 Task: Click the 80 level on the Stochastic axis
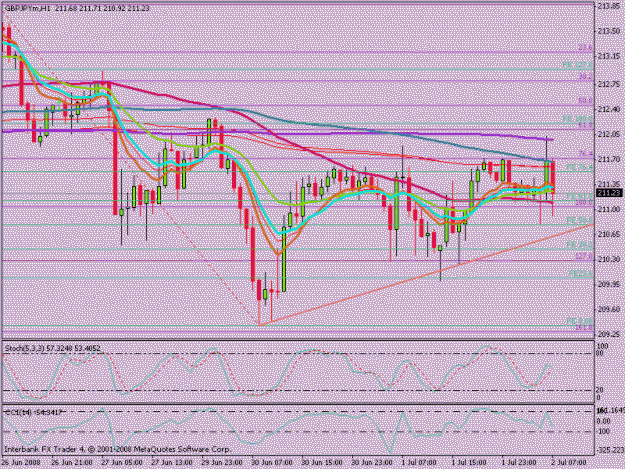601,354
